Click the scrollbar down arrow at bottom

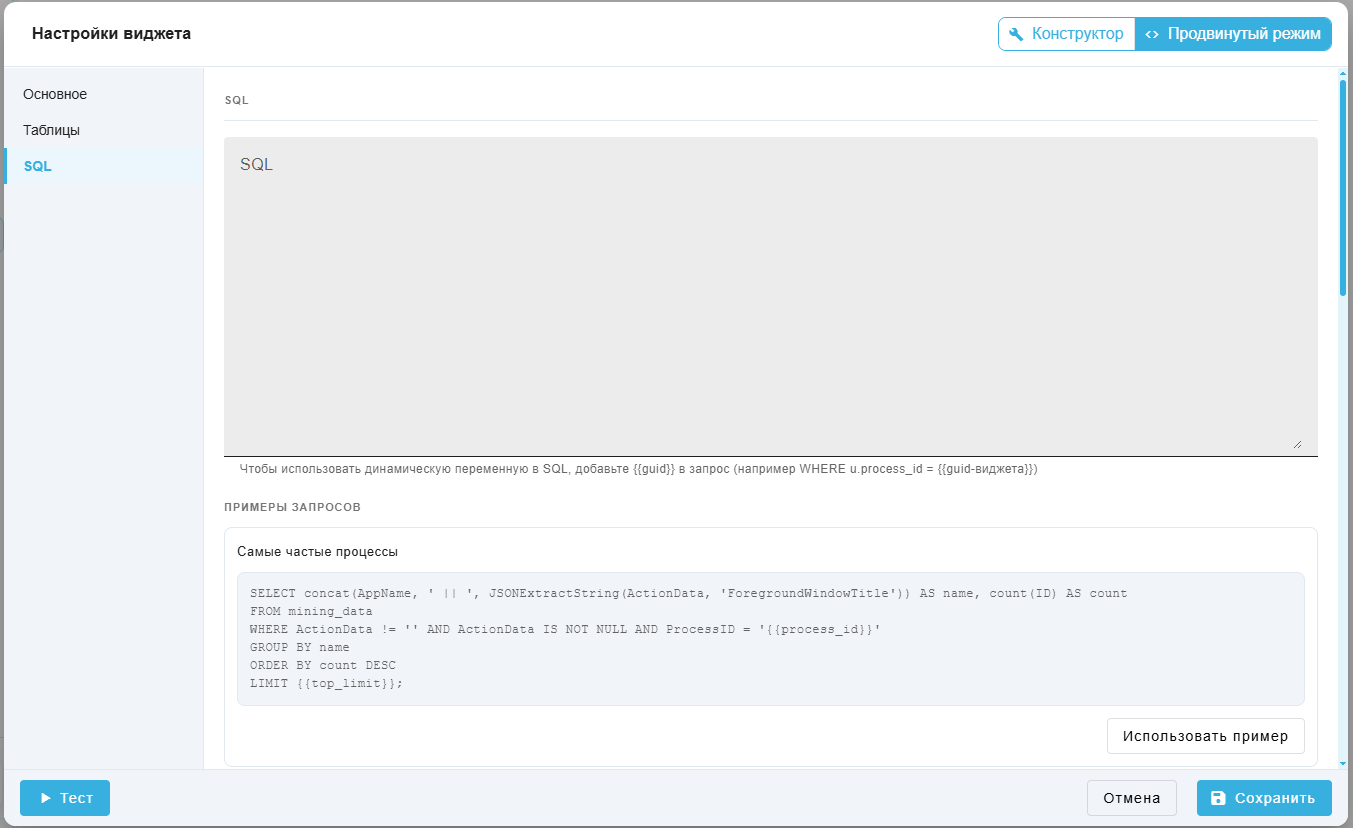point(1343,762)
